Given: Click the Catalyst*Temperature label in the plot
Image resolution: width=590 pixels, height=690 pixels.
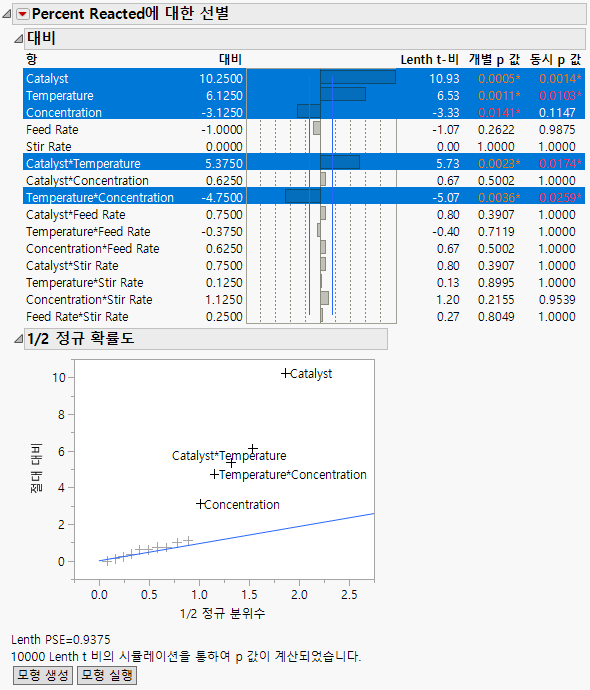Looking at the screenshot, I should point(229,456).
